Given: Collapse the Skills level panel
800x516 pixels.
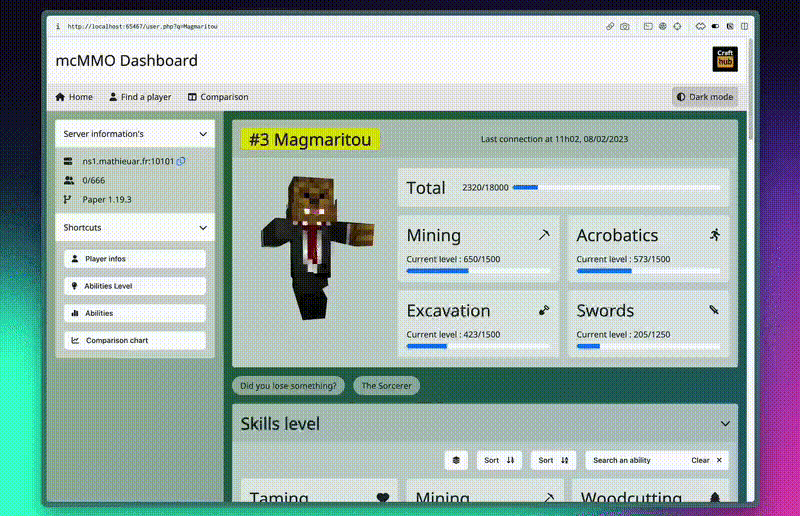Looking at the screenshot, I should tap(725, 424).
